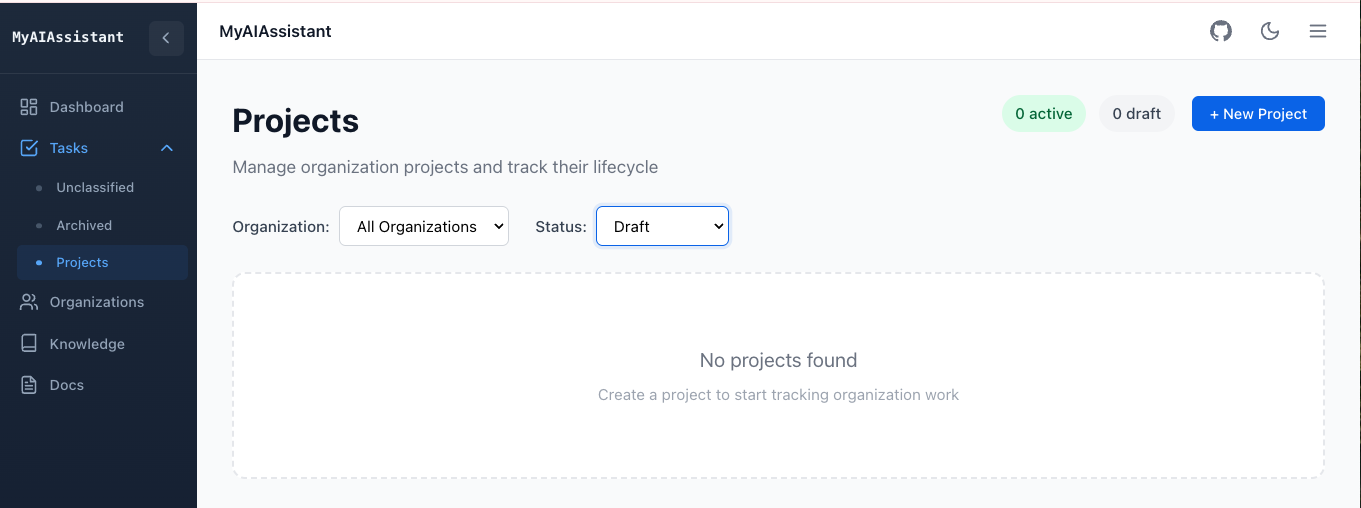Collapse the sidebar with the chevron button
This screenshot has height=508, width=1361.
click(x=166, y=38)
